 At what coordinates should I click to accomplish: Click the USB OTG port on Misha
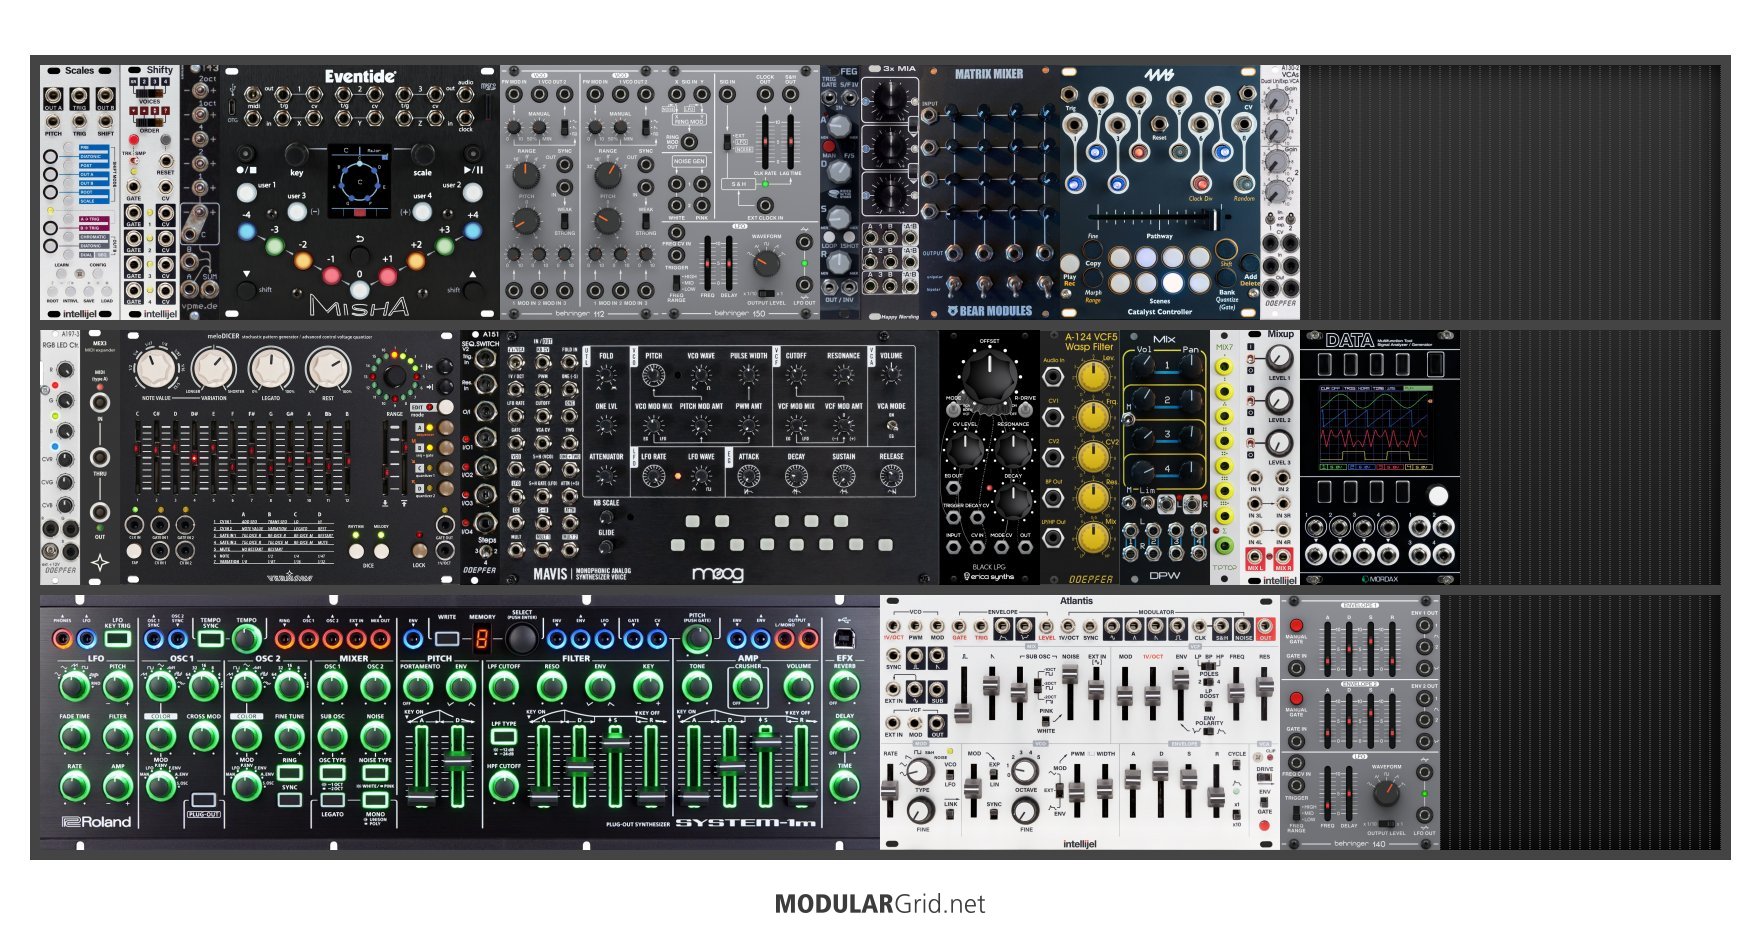click(233, 107)
